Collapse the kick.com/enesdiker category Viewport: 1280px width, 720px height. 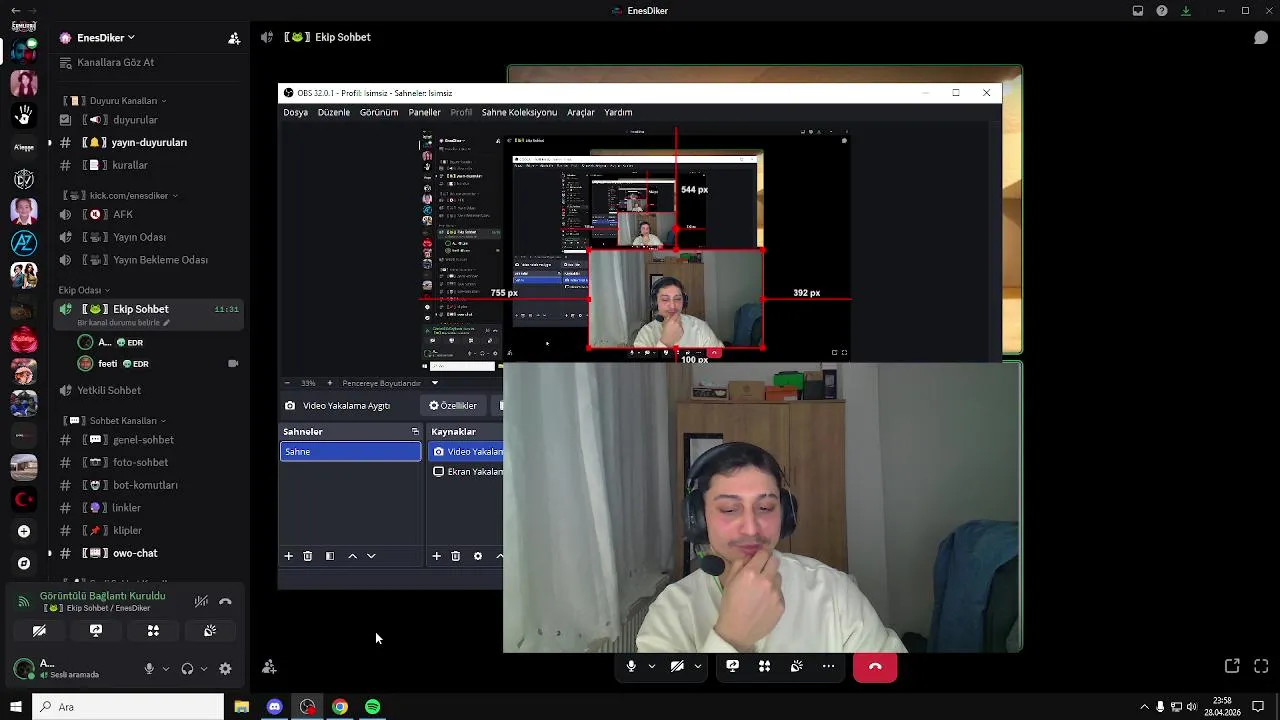pyautogui.click(x=119, y=196)
